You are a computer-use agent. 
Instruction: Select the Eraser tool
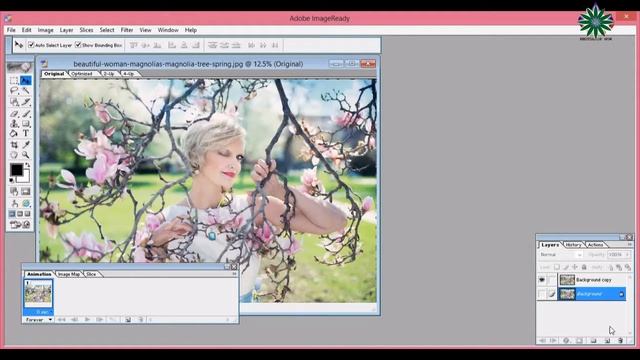pos(14,113)
